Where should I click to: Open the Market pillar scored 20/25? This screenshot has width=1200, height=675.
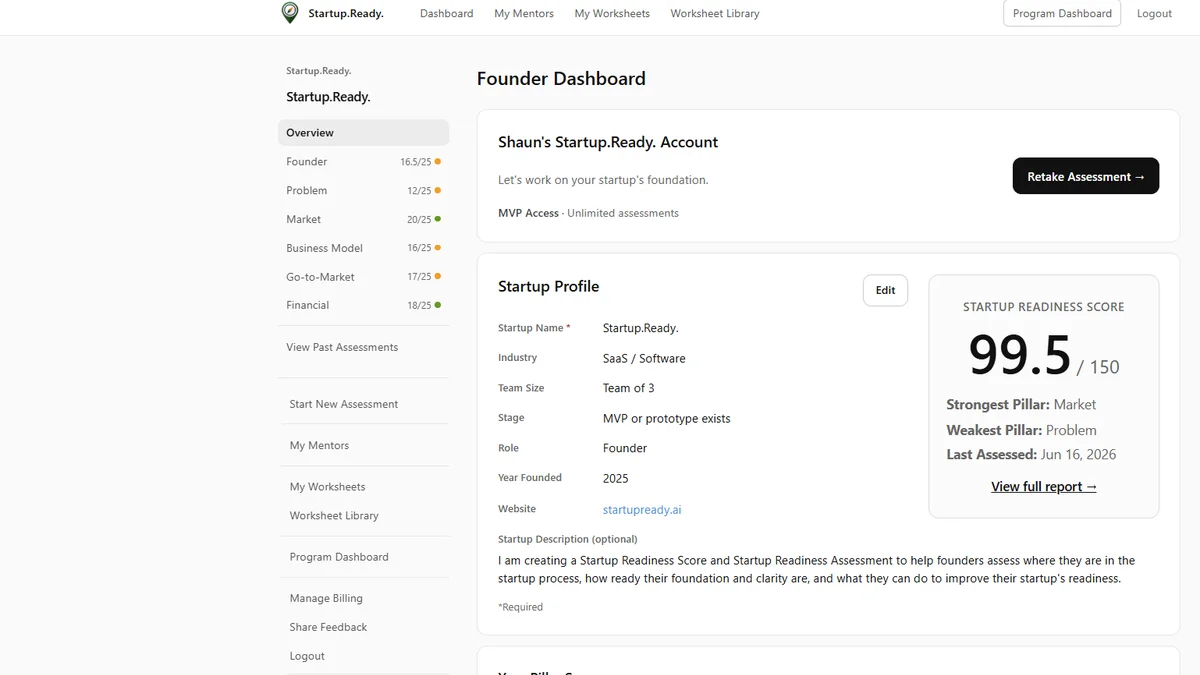(x=364, y=219)
